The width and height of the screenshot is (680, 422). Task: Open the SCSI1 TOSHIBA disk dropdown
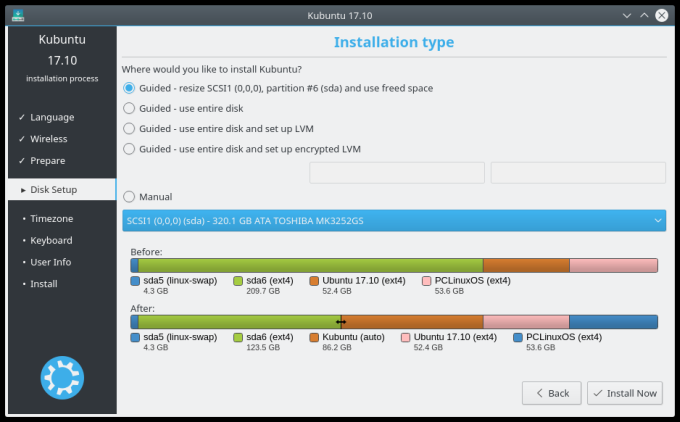394,220
